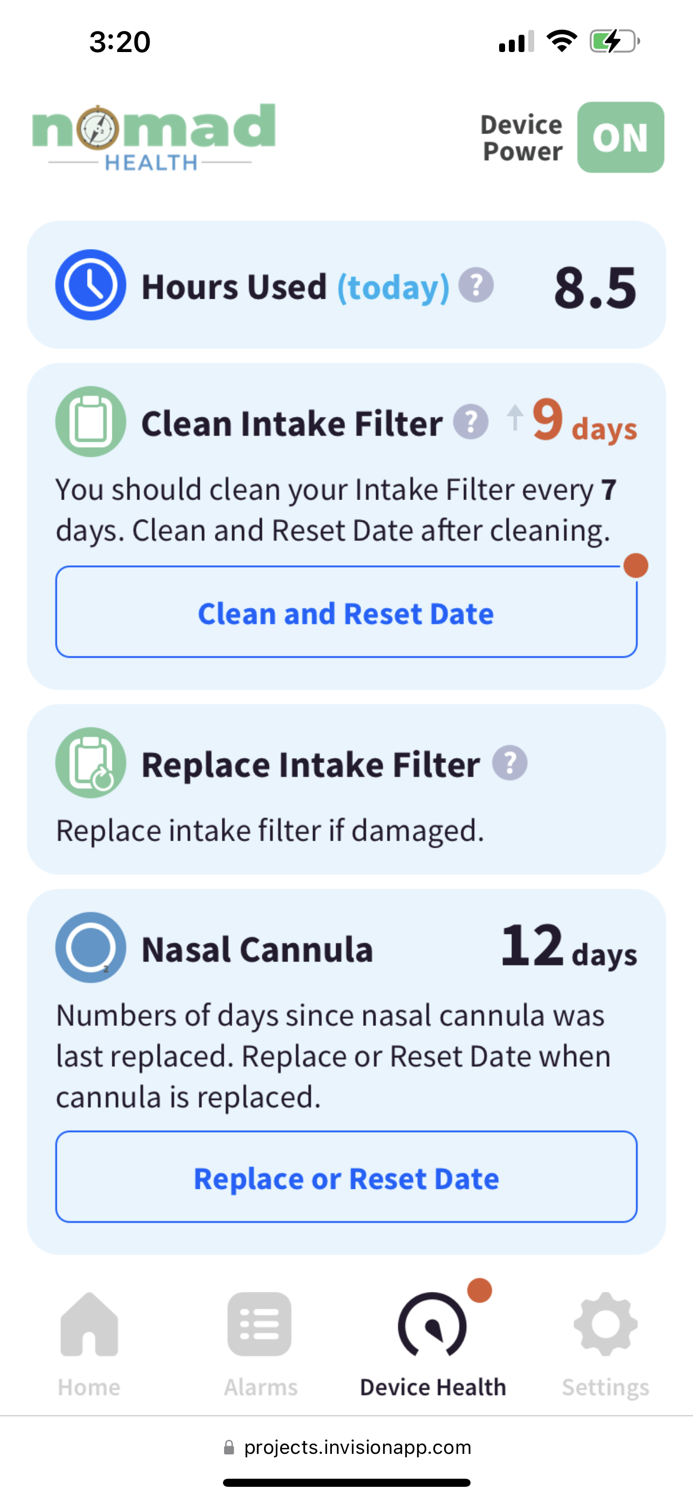Select the Device Health tab

pos(433,1343)
